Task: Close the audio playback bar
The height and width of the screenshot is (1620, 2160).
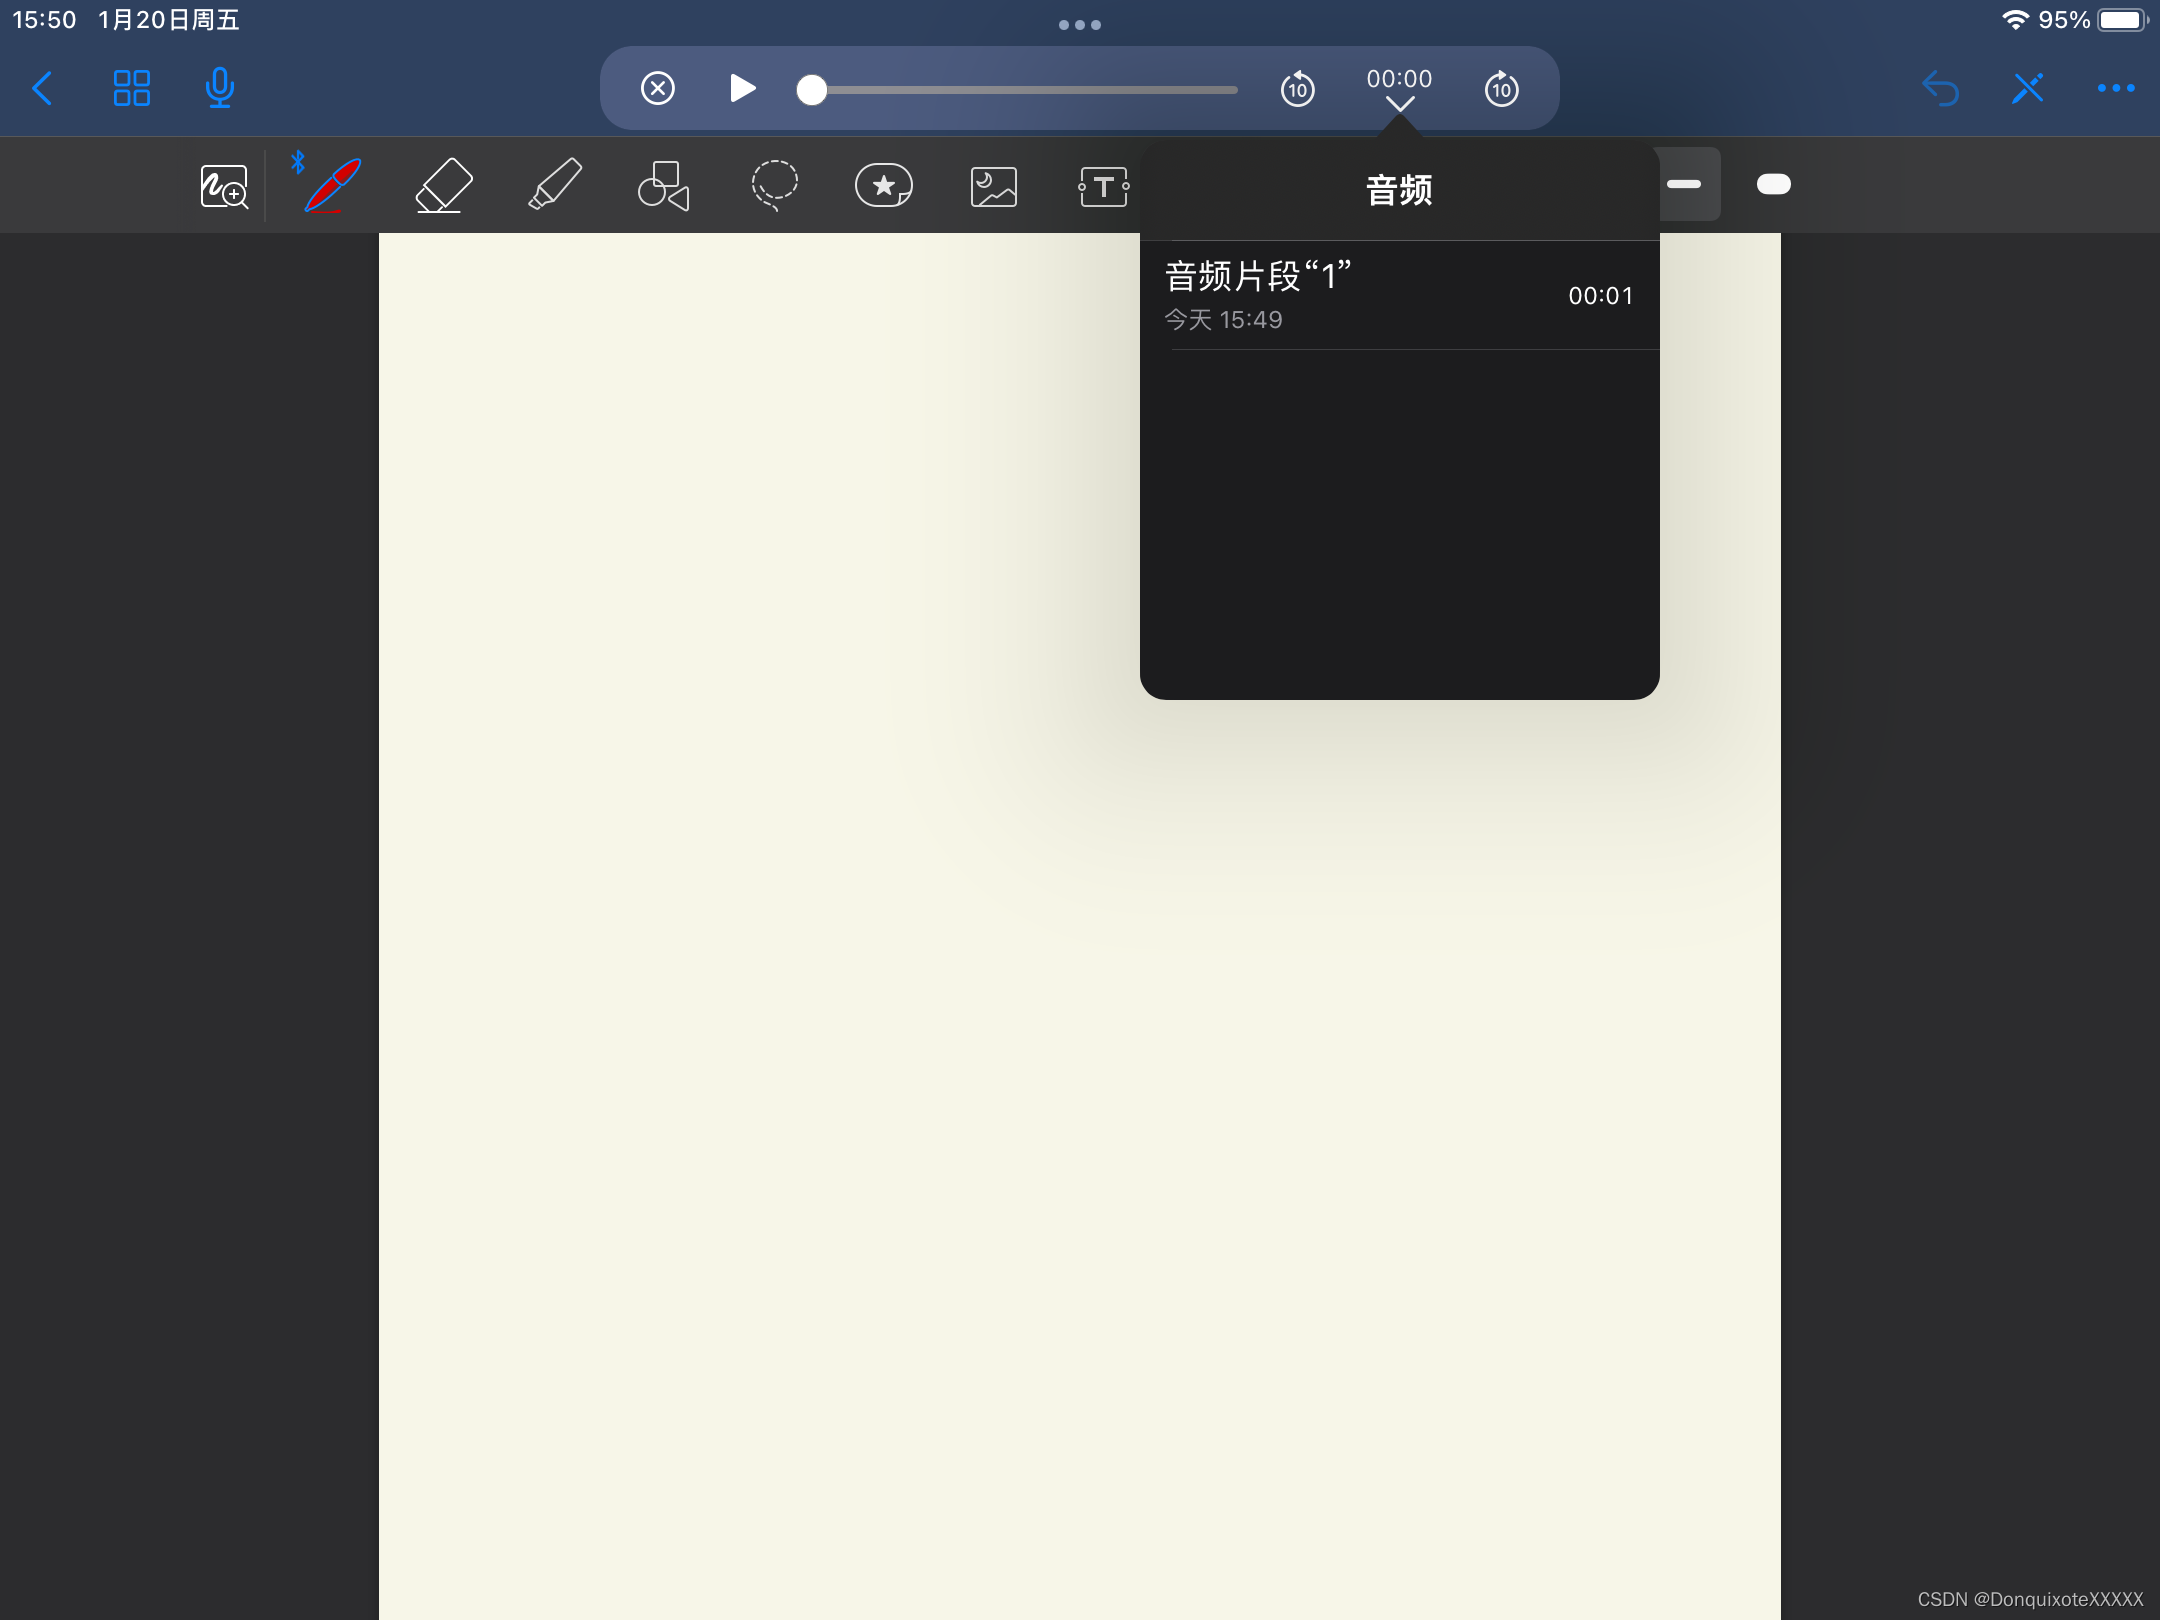Action: [658, 88]
